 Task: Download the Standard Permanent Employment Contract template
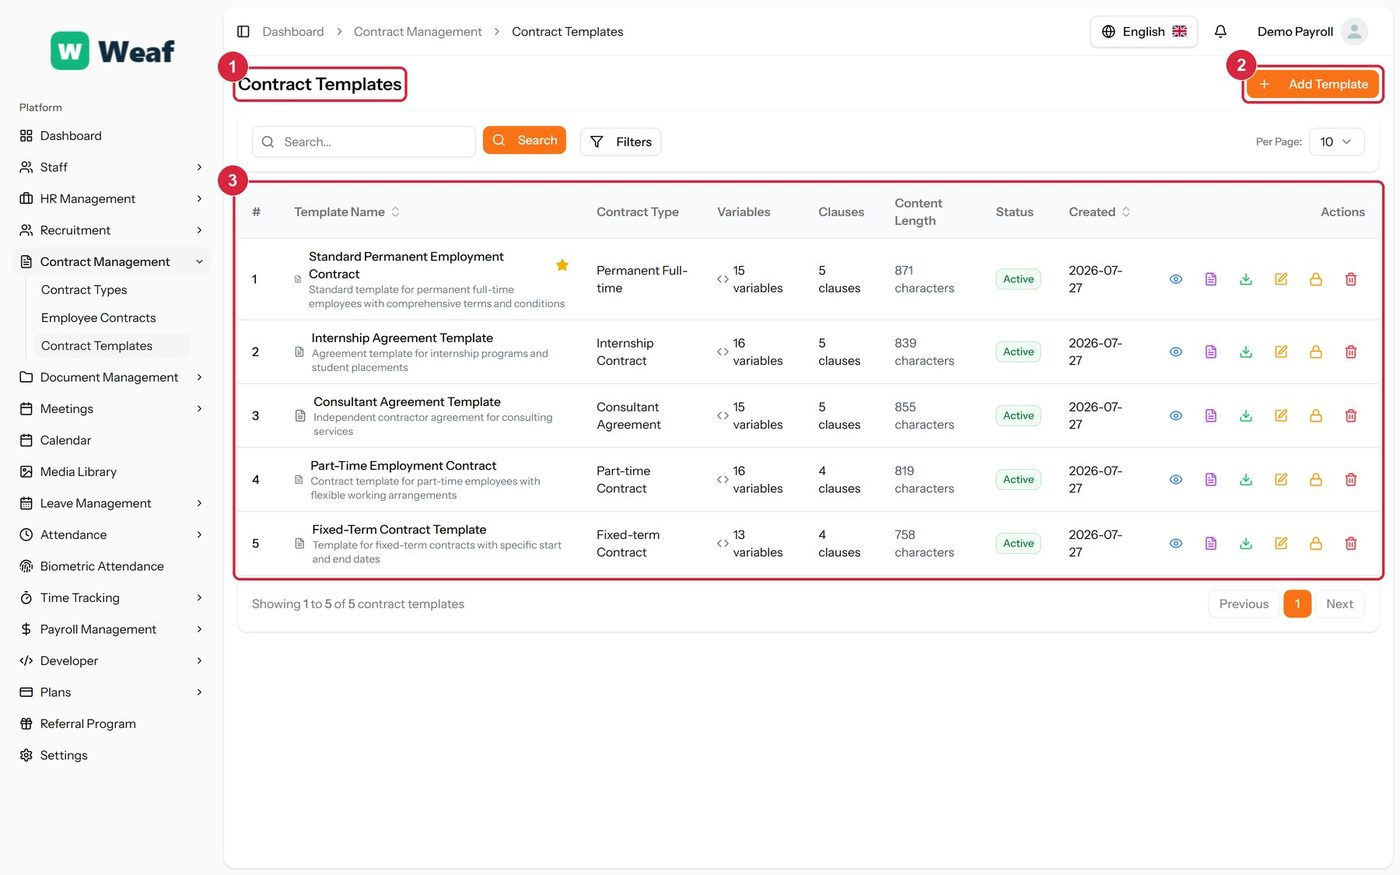(1246, 279)
